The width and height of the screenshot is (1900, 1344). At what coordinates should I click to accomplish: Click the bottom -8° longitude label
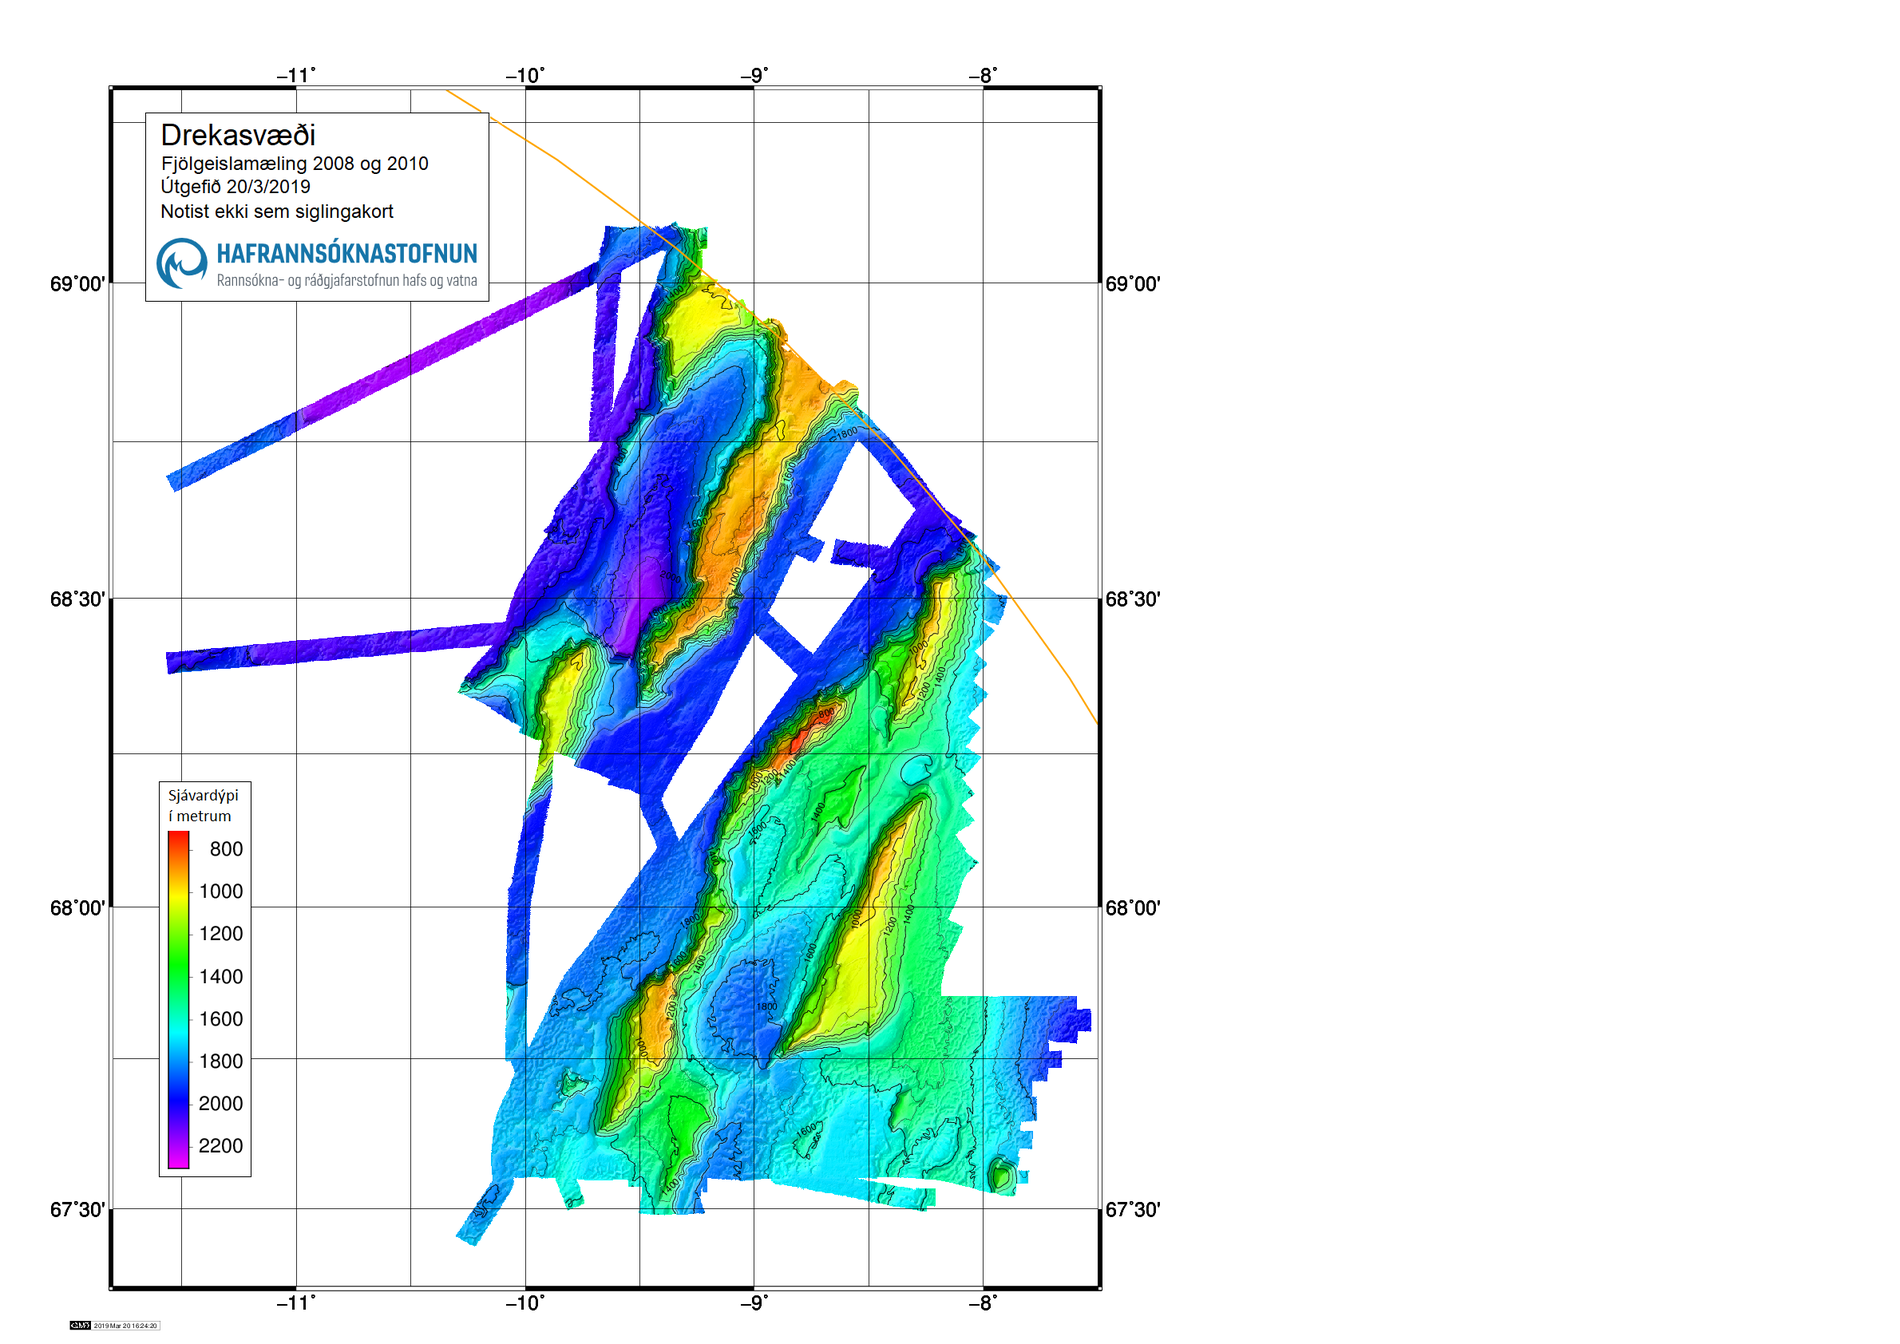982,1302
